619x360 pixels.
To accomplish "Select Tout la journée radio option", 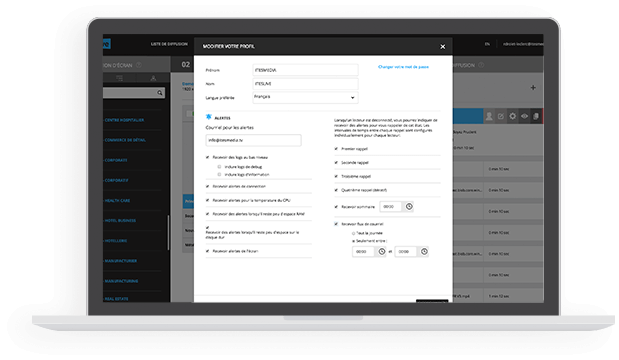I will click(353, 233).
